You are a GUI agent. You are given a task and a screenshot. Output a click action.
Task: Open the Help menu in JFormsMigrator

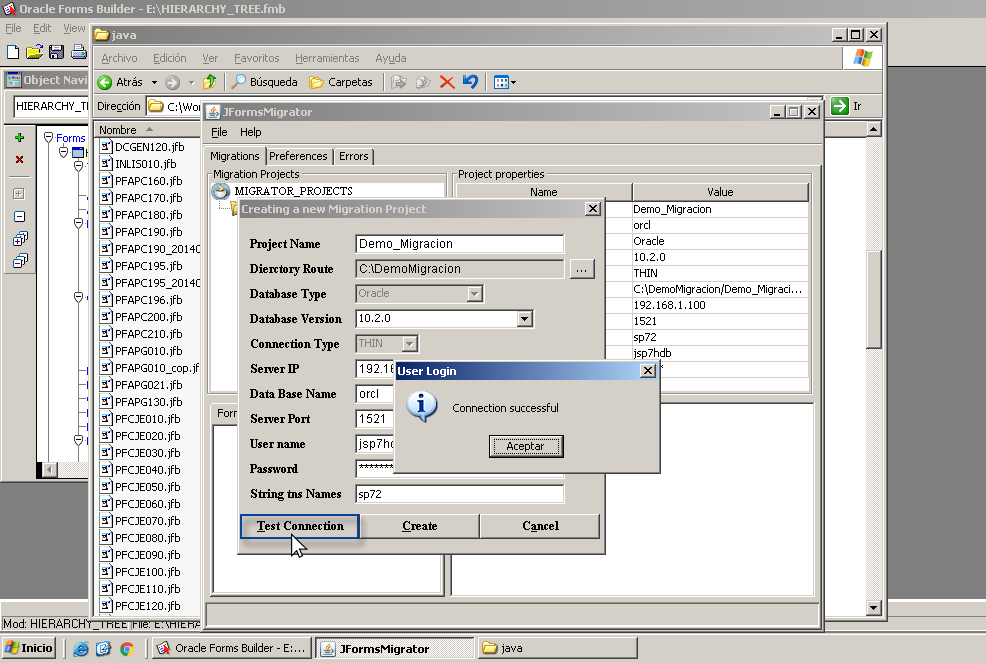pyautogui.click(x=250, y=132)
